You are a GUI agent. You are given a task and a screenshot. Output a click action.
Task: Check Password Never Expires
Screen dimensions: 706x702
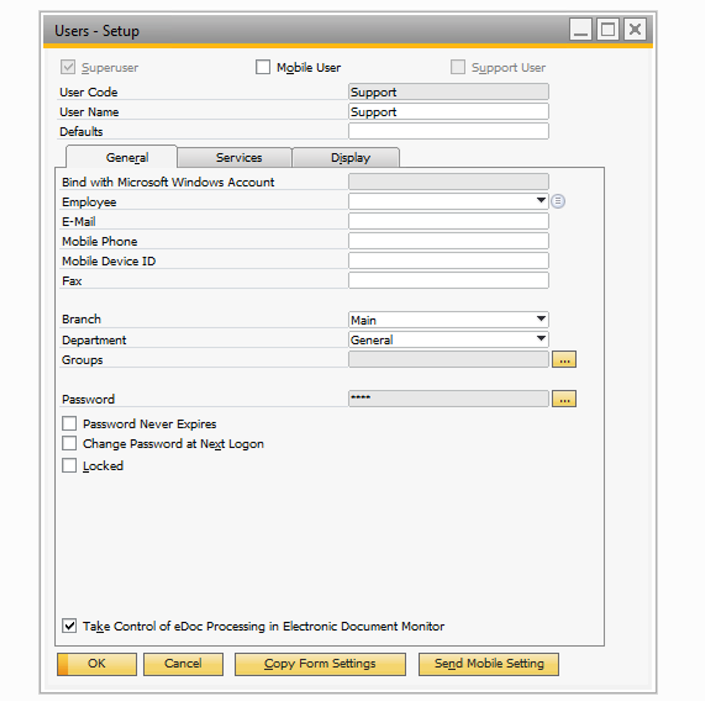[69, 424]
